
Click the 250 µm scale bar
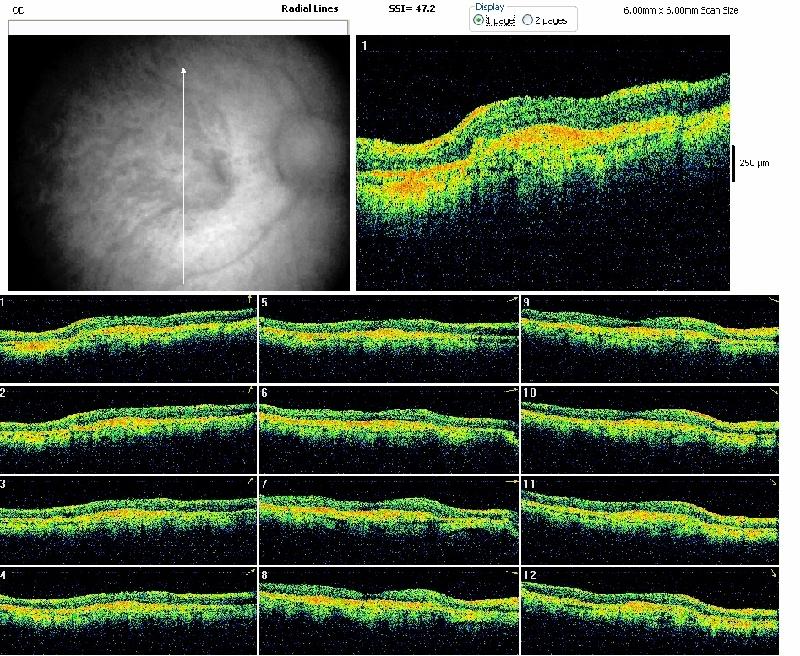735,162
